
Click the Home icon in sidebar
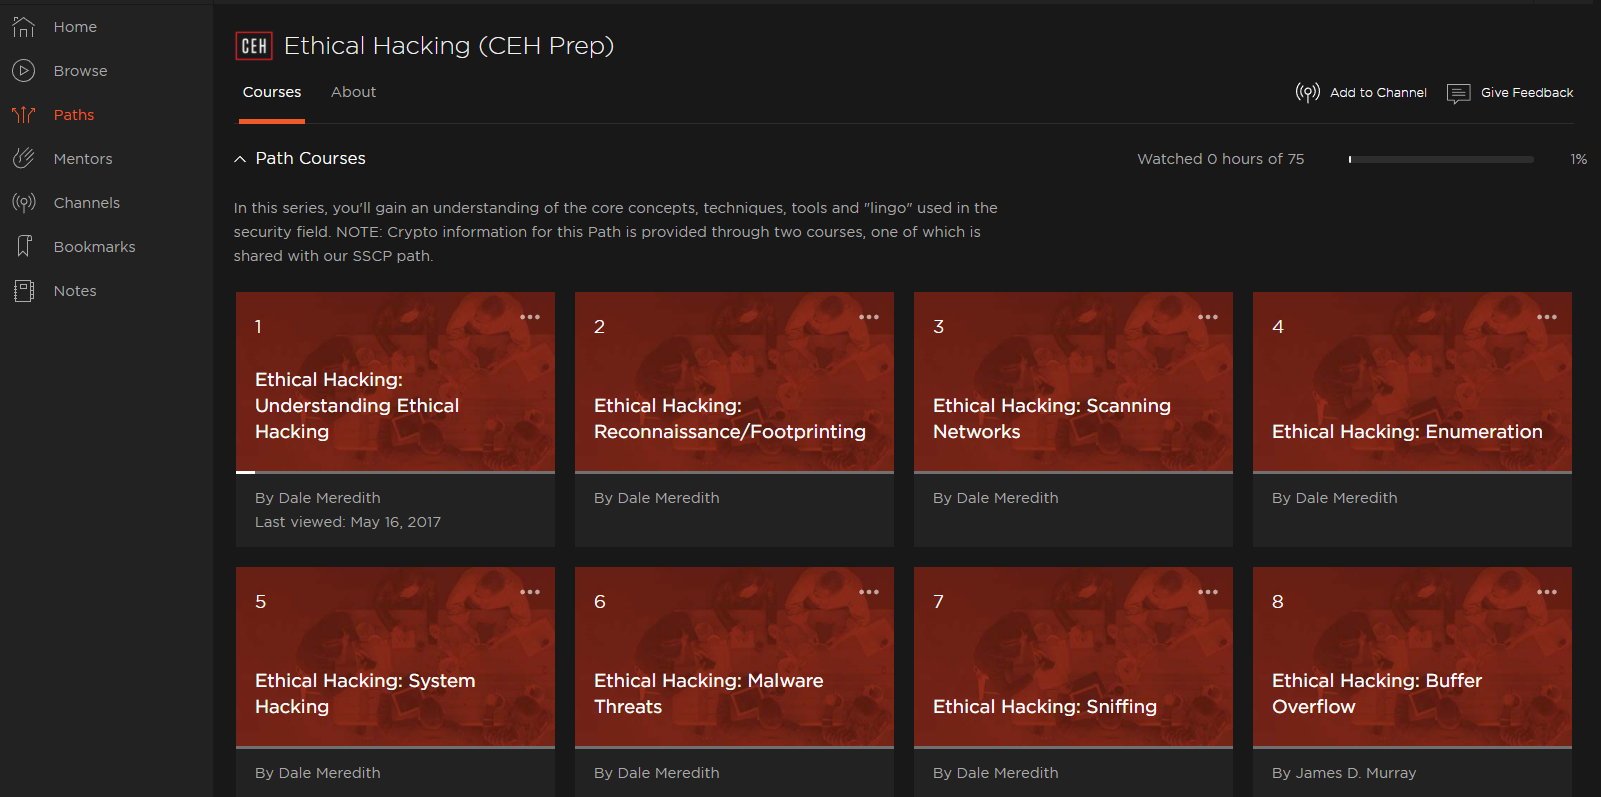[24, 27]
